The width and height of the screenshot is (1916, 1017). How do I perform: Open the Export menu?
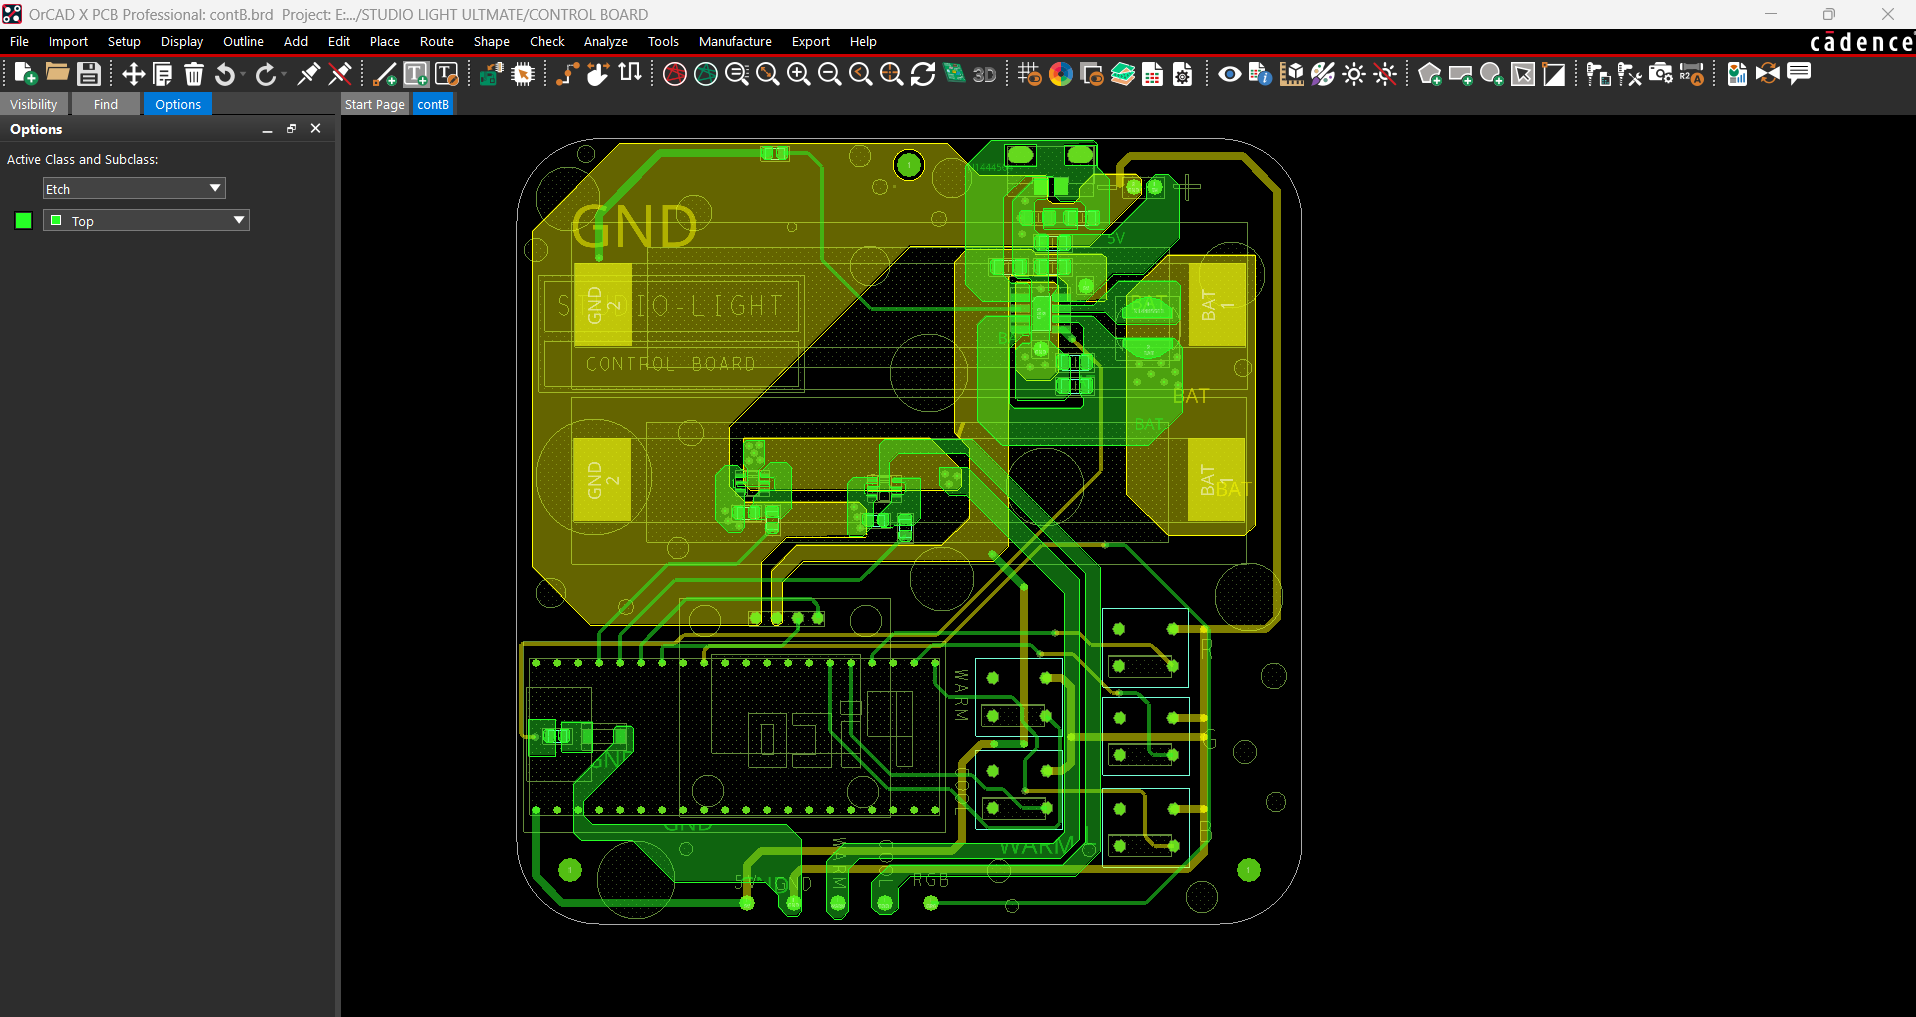(811, 42)
